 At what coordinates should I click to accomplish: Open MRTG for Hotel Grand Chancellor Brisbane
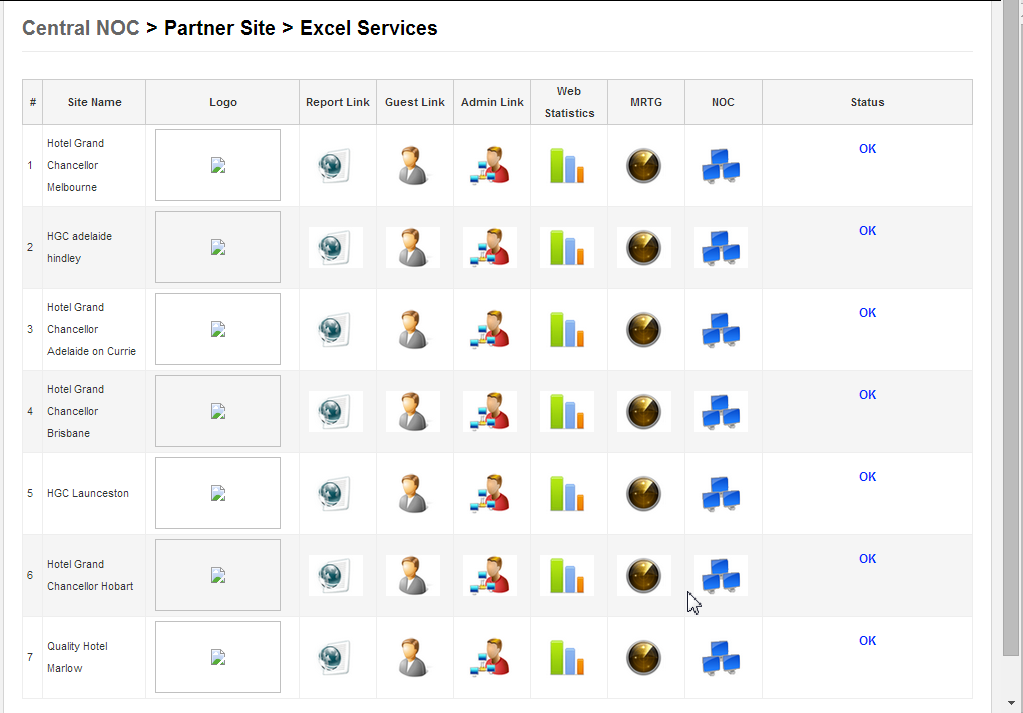(x=644, y=412)
